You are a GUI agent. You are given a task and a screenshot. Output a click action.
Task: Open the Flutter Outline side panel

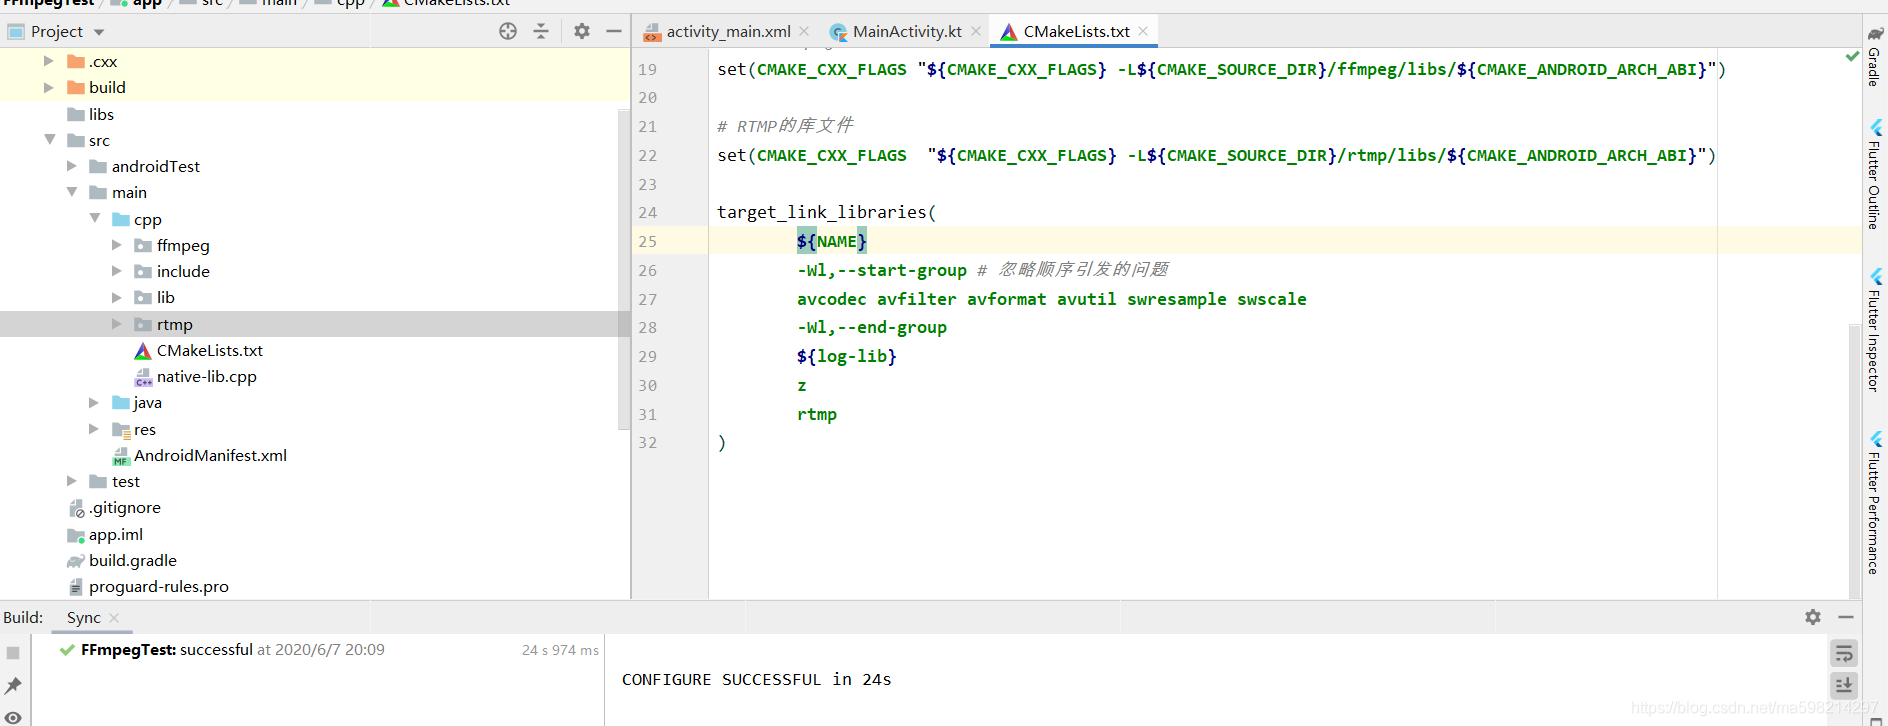pyautogui.click(x=1875, y=175)
